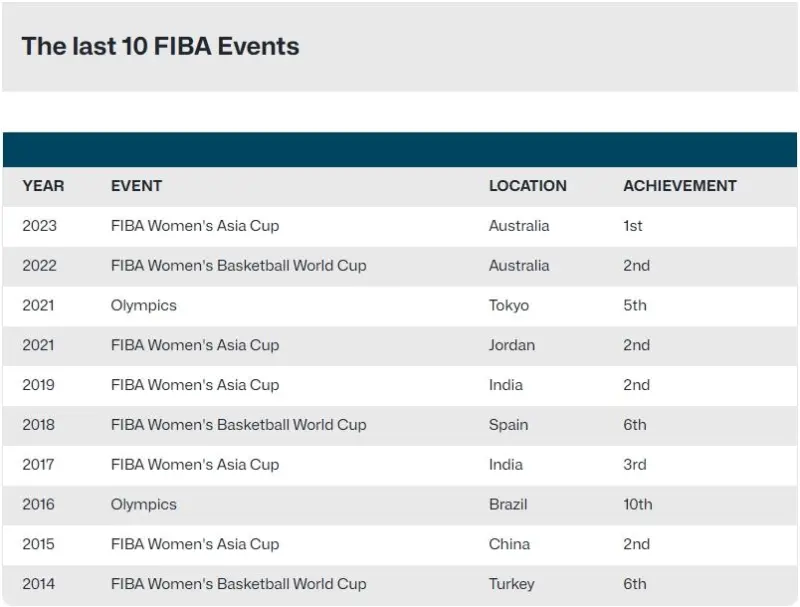Viewport: 800px width, 607px height.
Task: Select the 2023 FIBA Women's Asia Cup event
Action: click(195, 226)
